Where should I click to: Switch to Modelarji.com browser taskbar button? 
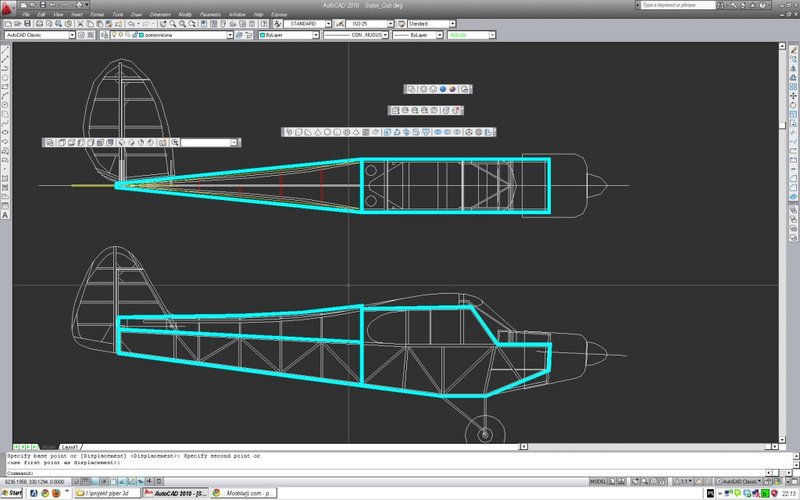click(x=244, y=493)
